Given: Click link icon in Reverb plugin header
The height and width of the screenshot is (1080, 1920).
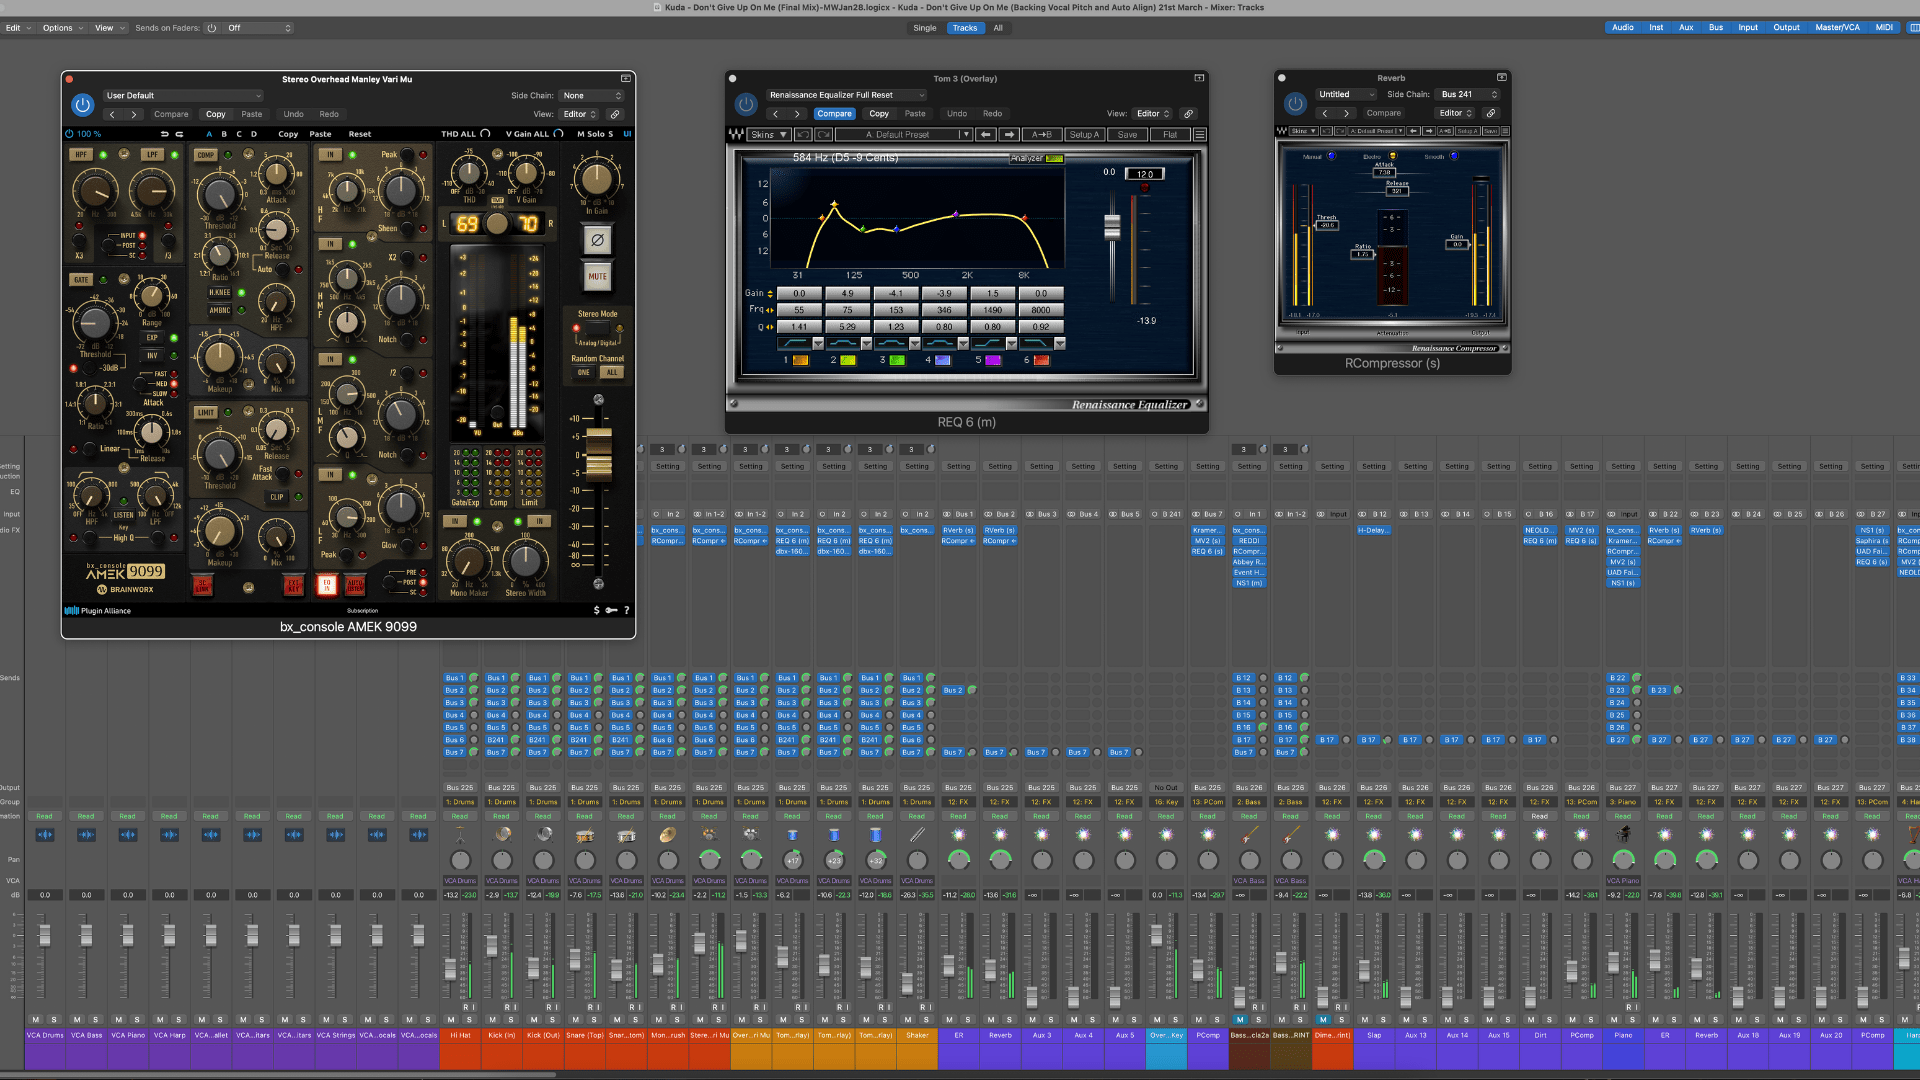Looking at the screenshot, I should [1490, 113].
